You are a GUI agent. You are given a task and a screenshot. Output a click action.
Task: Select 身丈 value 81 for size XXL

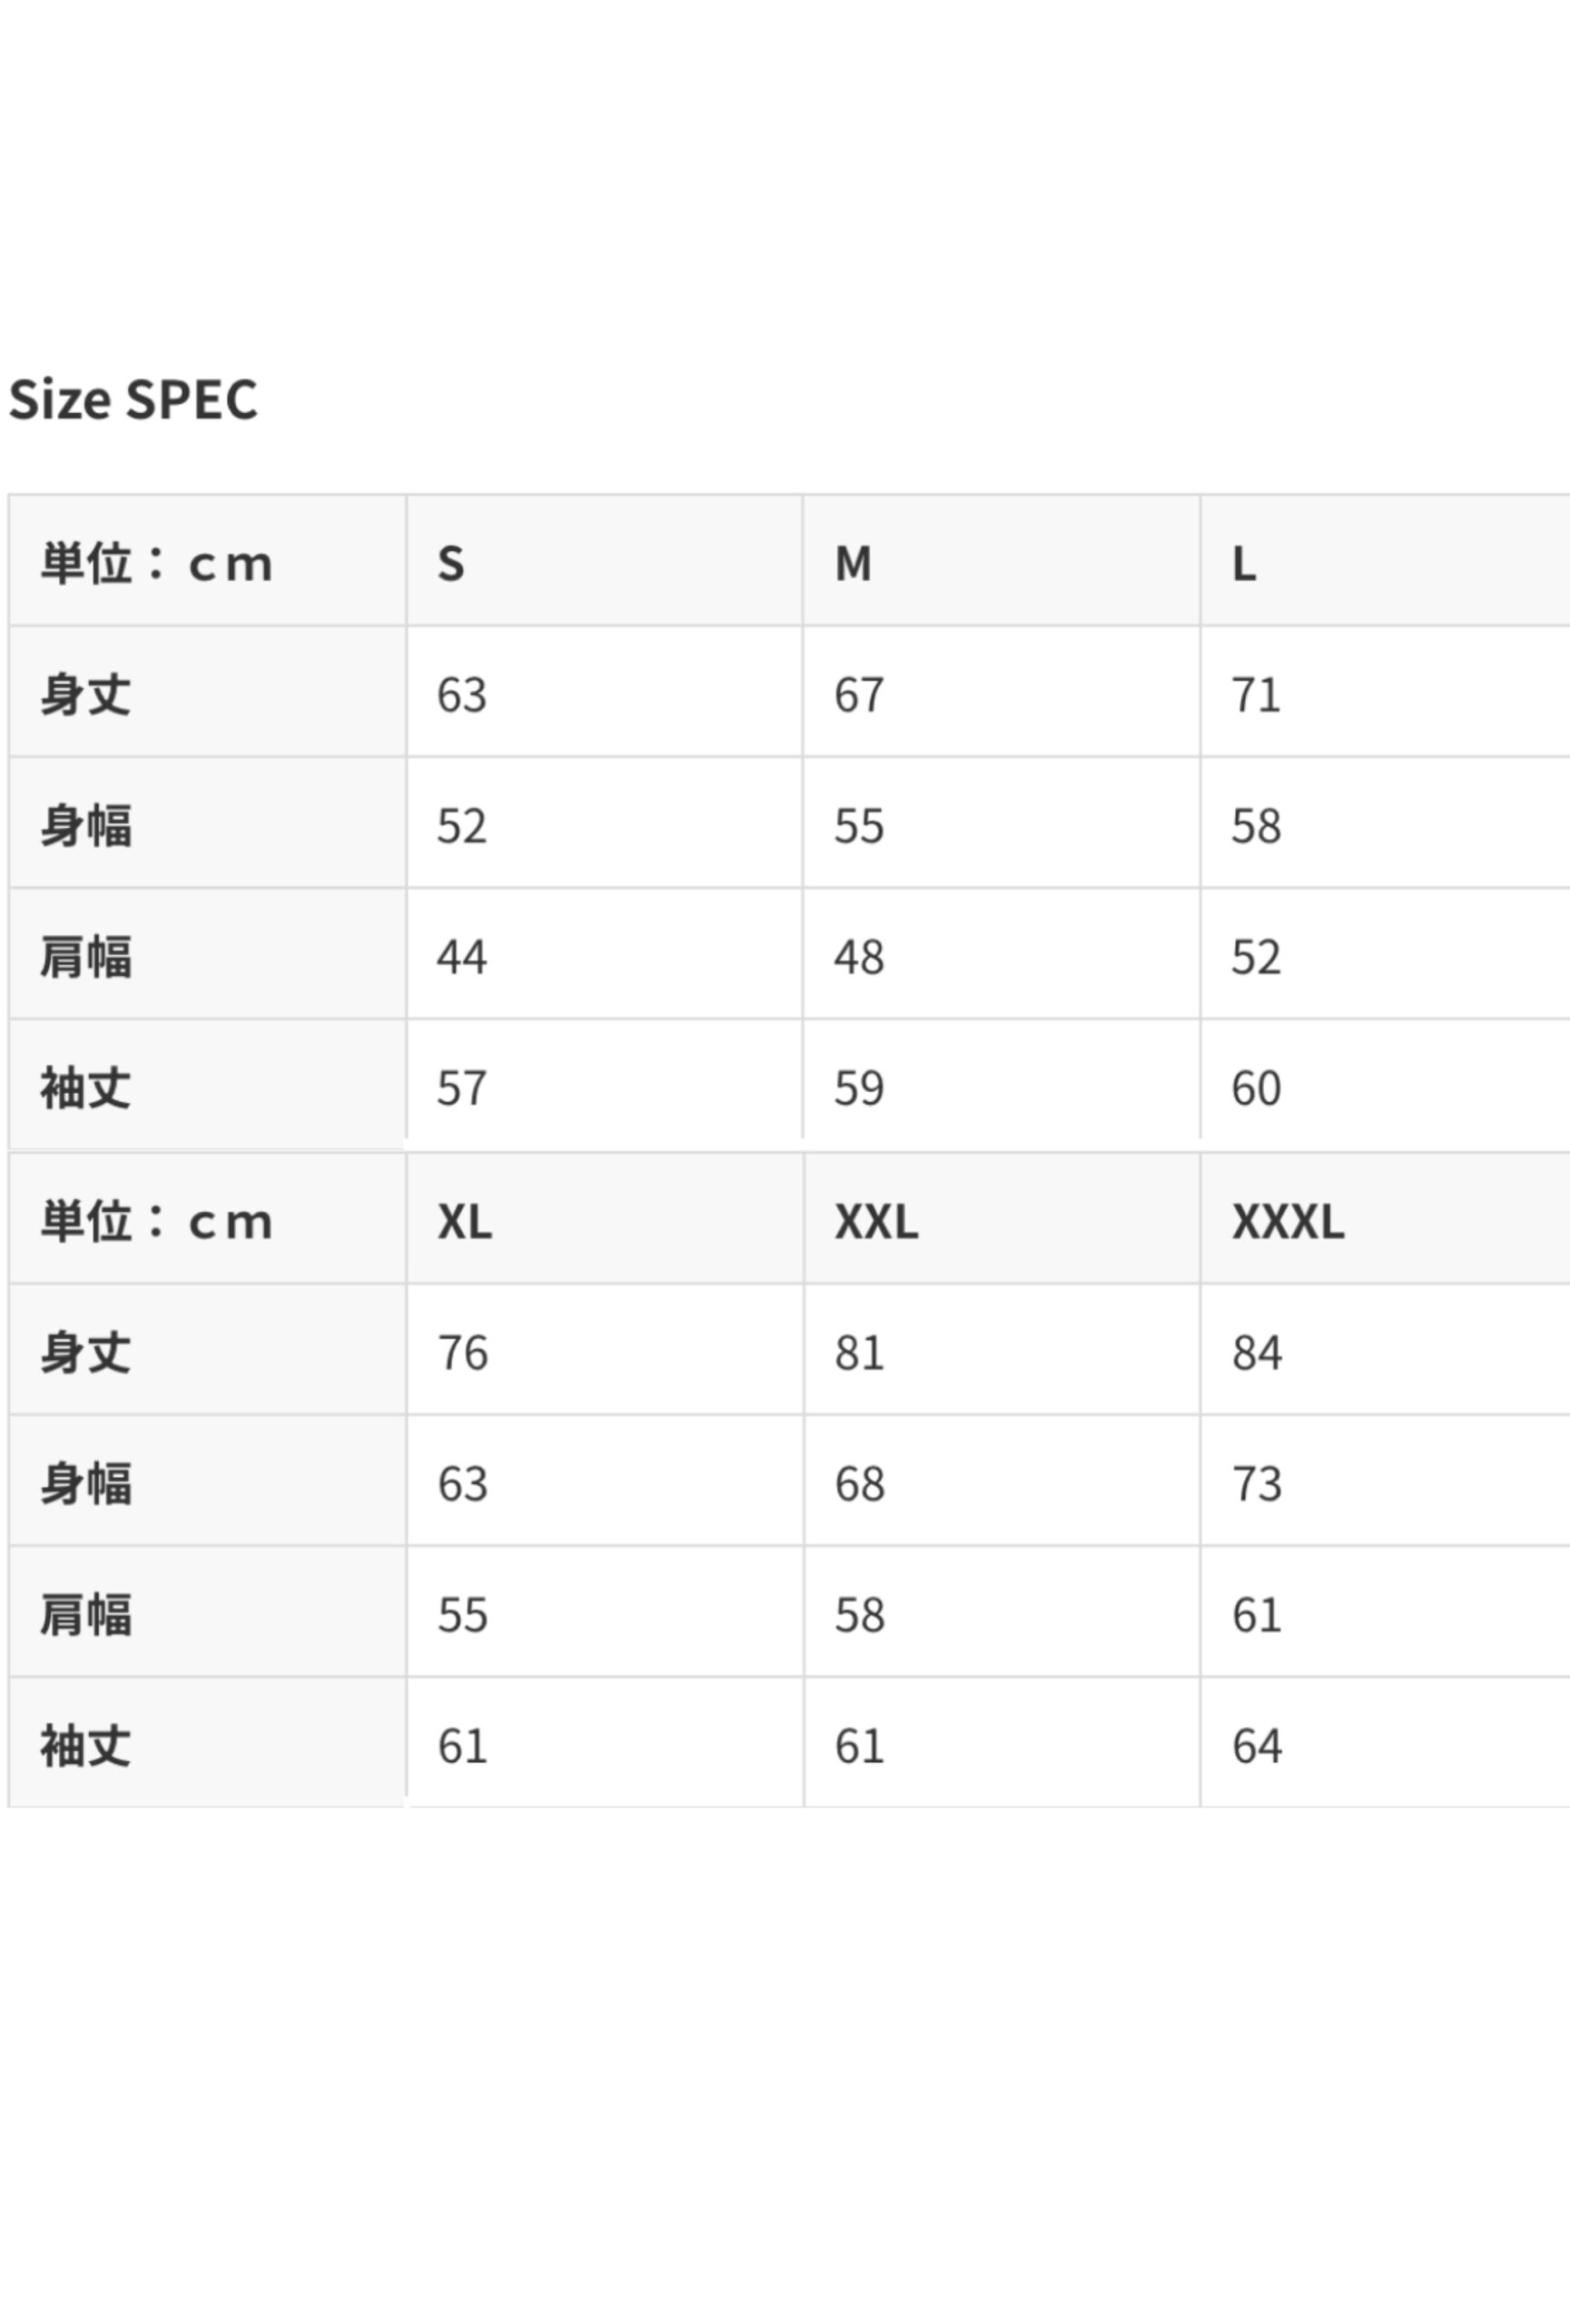click(x=860, y=1352)
